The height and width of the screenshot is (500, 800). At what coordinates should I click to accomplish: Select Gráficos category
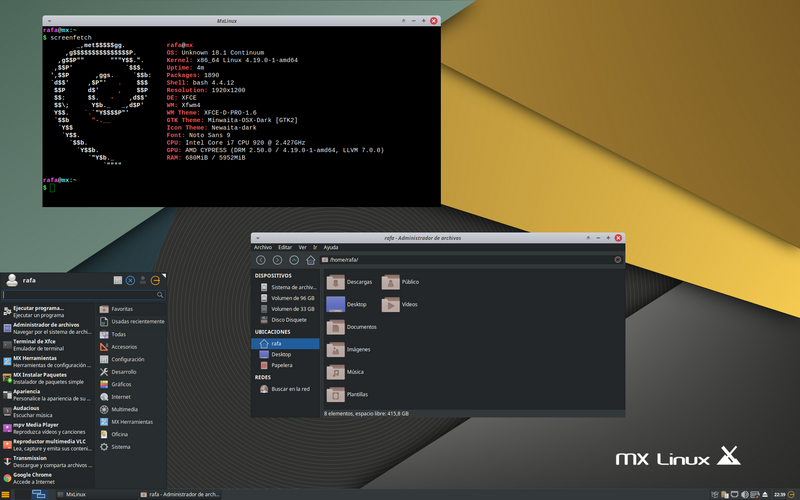point(131,384)
